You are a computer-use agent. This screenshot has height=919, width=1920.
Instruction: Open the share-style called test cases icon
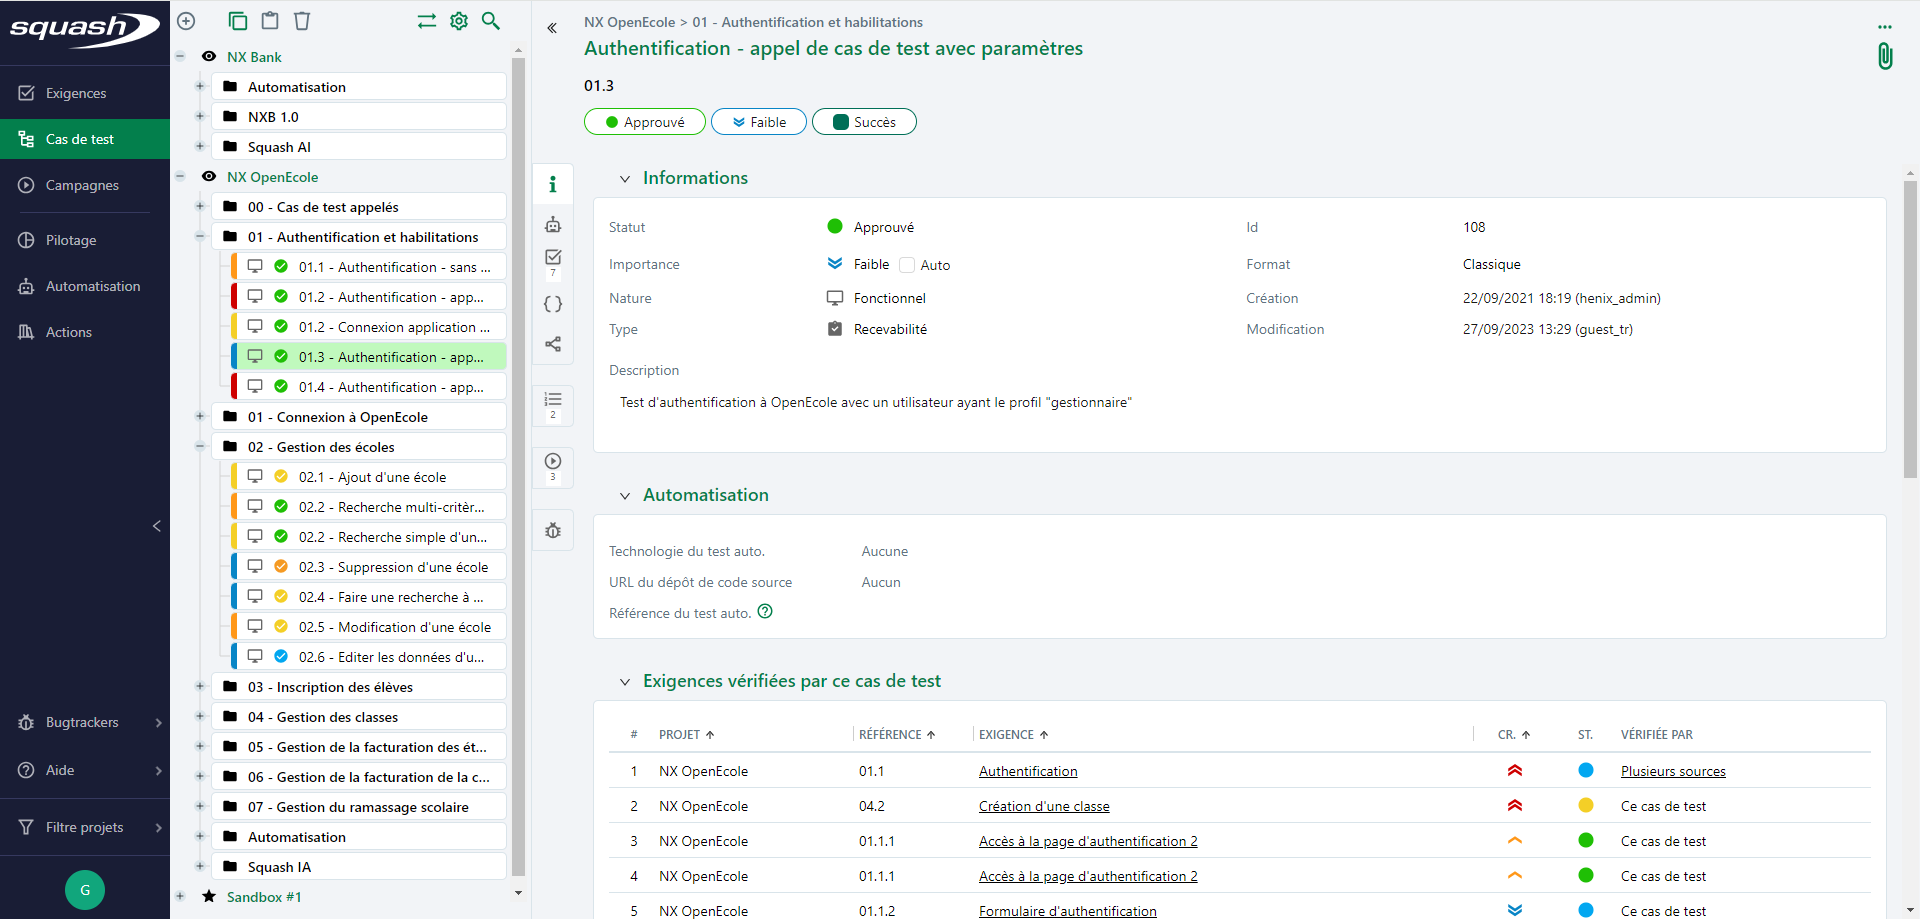tap(553, 344)
